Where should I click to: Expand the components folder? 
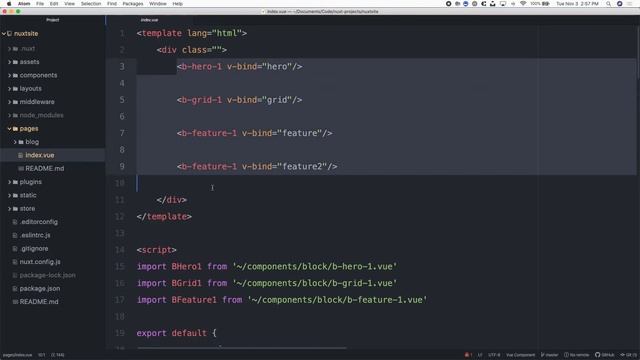9,76
